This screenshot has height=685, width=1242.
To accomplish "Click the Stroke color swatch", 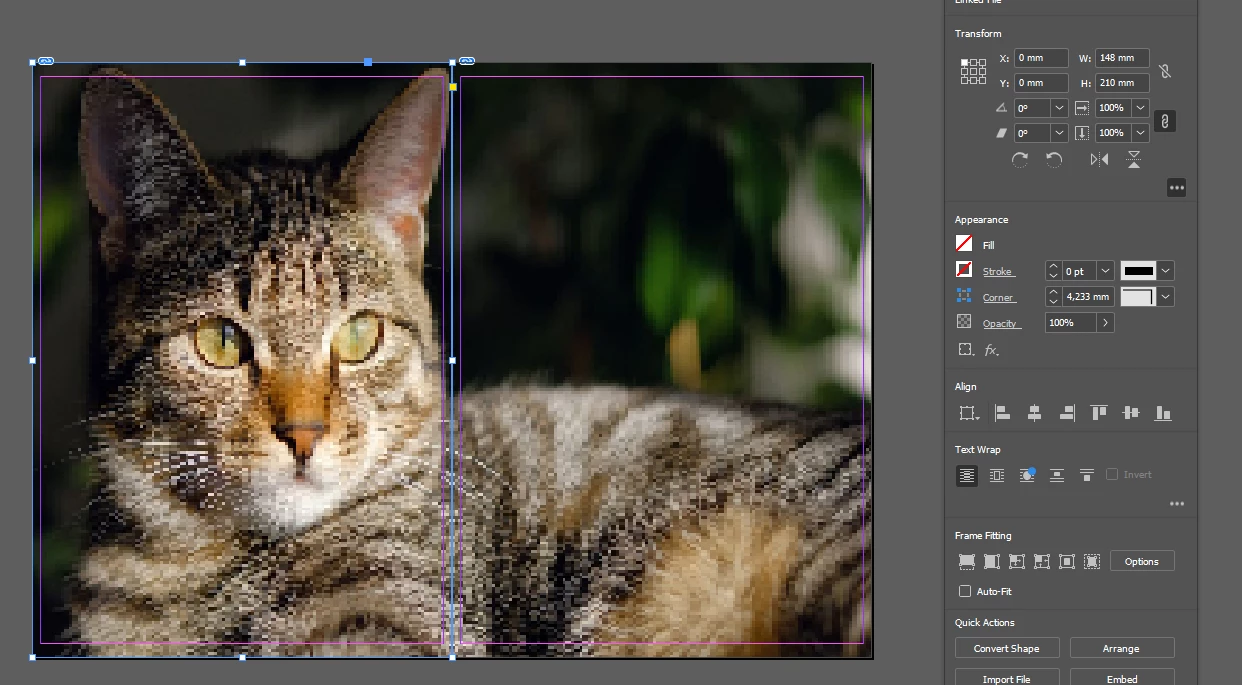I will click(x=964, y=270).
